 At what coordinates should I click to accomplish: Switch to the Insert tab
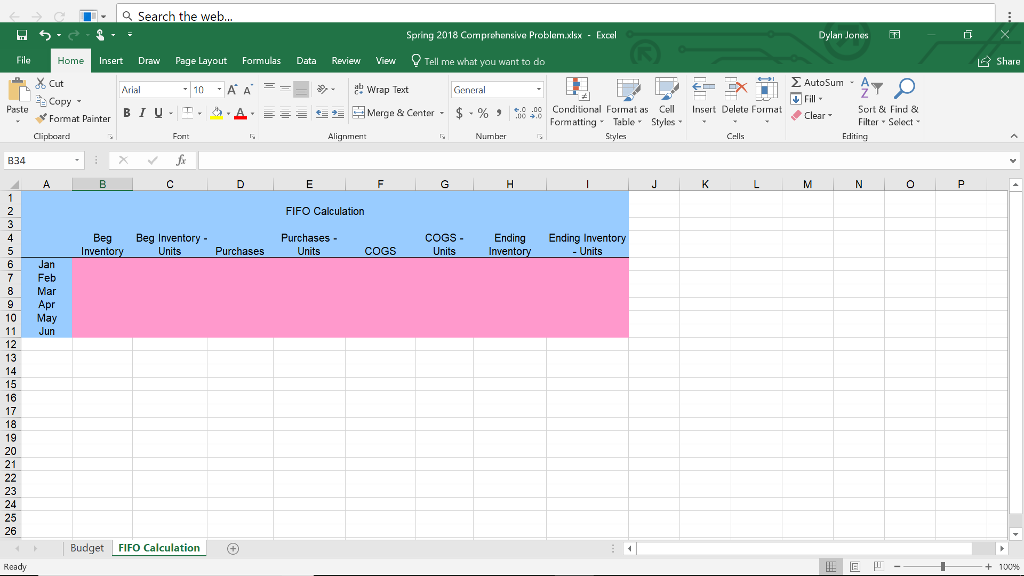coord(111,61)
